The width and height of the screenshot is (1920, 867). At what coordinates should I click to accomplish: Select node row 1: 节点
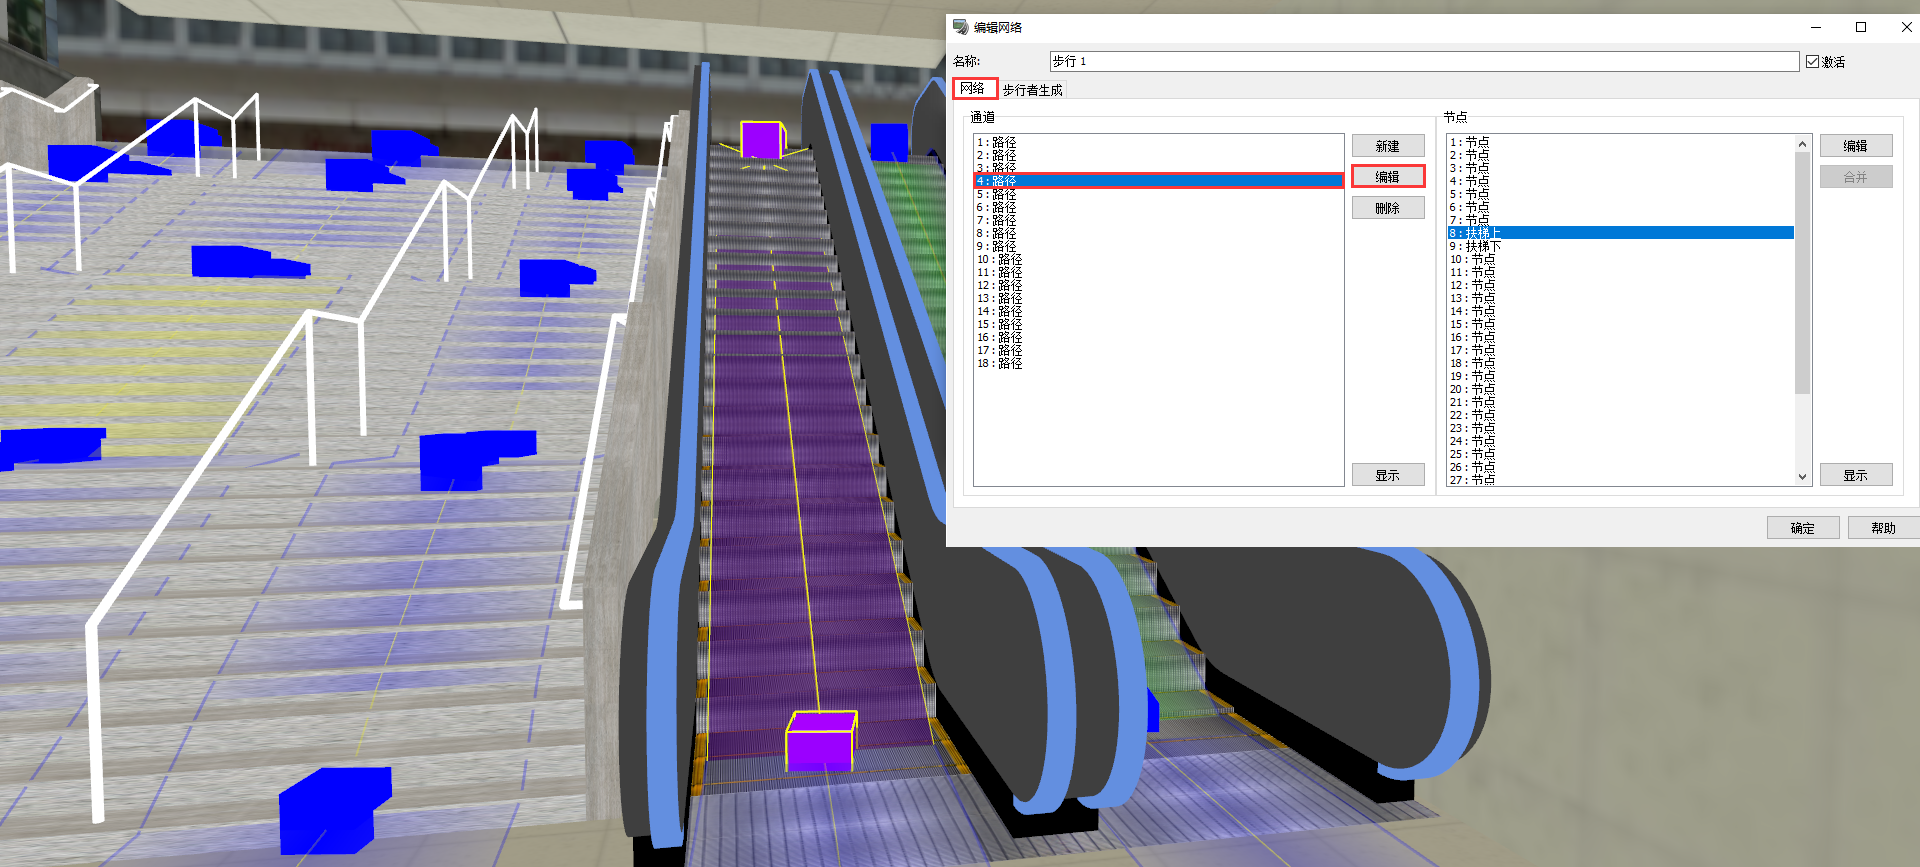coord(1620,142)
